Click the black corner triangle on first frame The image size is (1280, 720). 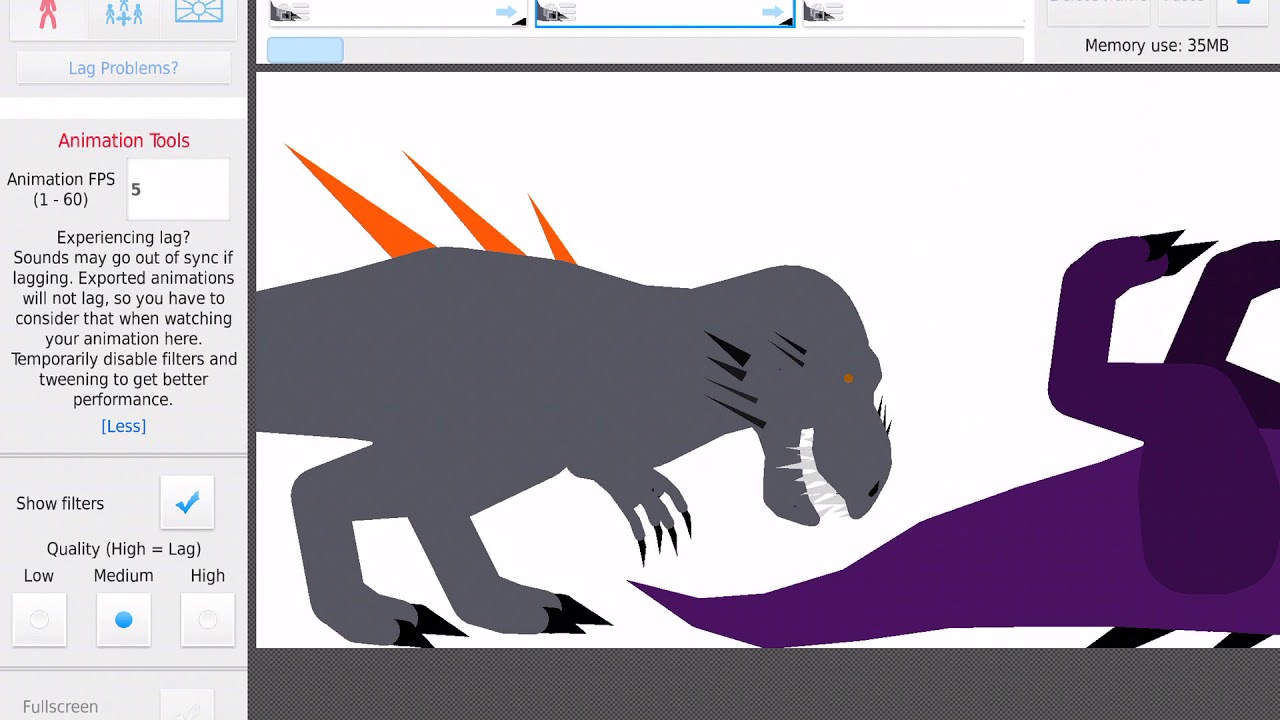[520, 20]
